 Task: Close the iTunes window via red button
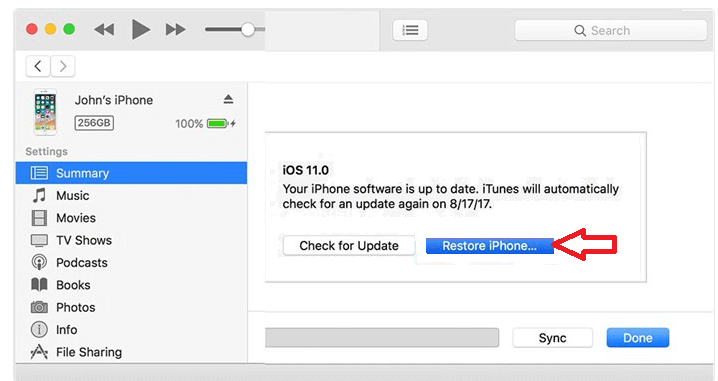point(32,29)
